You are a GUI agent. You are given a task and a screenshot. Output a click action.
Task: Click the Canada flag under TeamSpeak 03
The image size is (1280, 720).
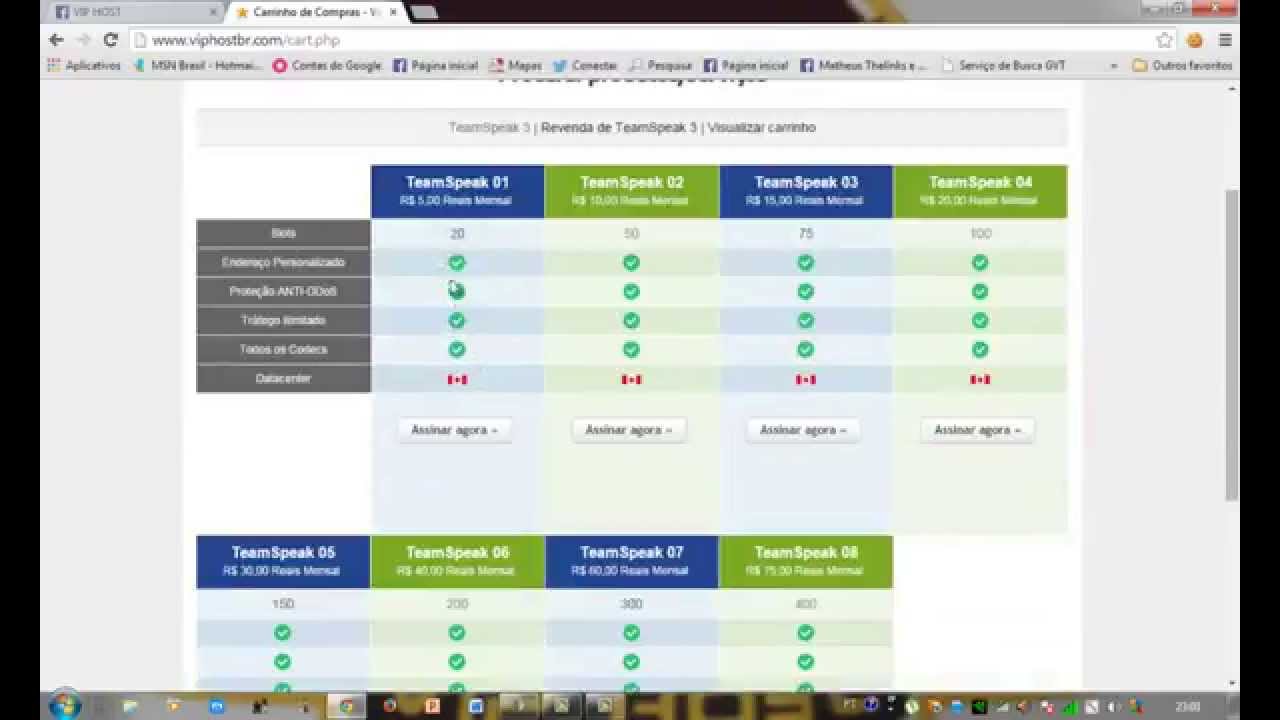(x=806, y=379)
